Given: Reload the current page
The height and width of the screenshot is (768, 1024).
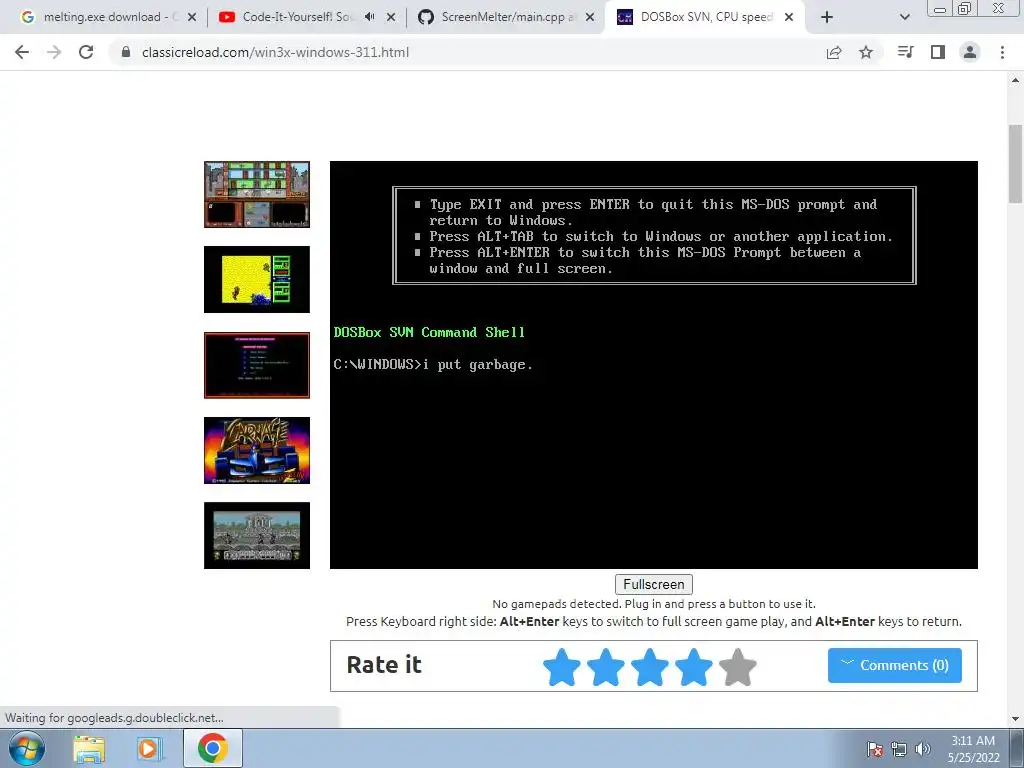Looking at the screenshot, I should point(86,52).
